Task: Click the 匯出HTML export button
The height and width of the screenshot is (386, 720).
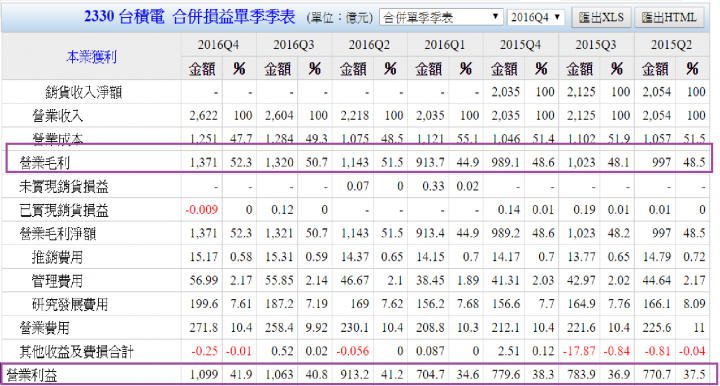Action: tap(669, 17)
